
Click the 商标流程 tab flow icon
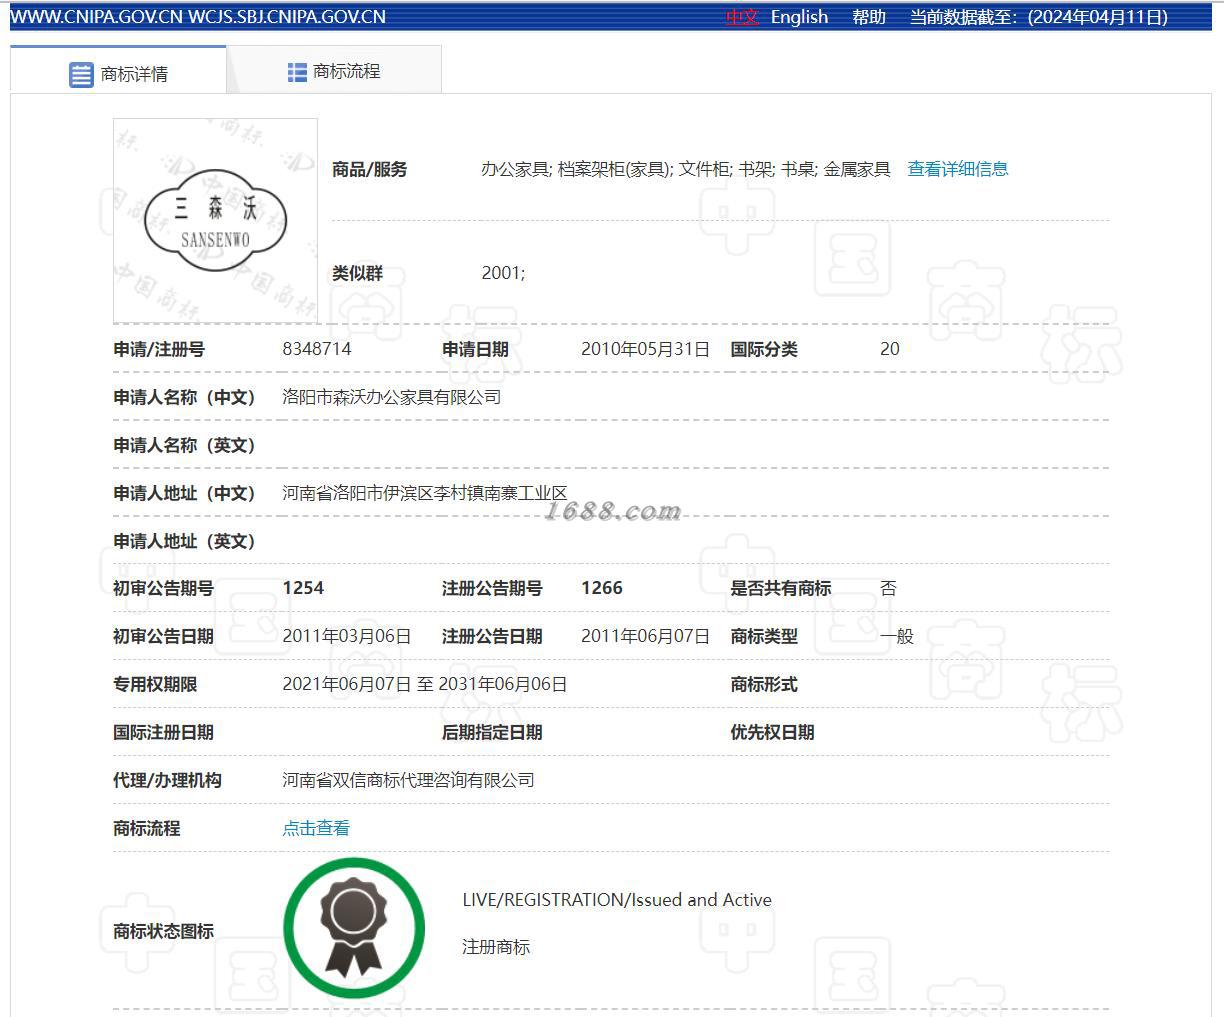click(x=297, y=72)
